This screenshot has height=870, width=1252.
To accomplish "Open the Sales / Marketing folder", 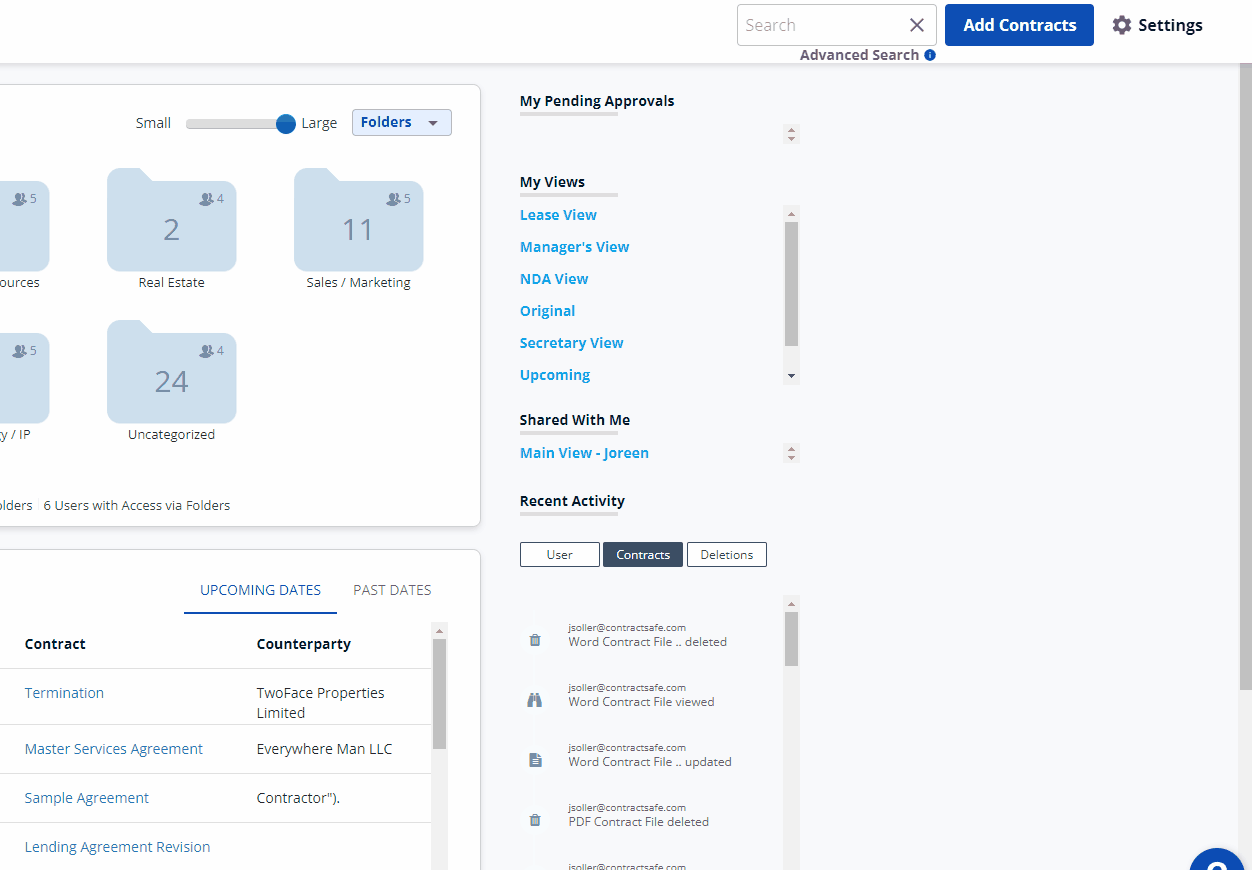I will pyautogui.click(x=358, y=222).
